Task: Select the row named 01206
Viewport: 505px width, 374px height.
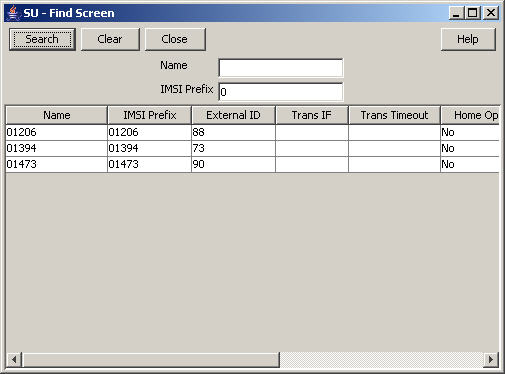Action: [x=252, y=132]
